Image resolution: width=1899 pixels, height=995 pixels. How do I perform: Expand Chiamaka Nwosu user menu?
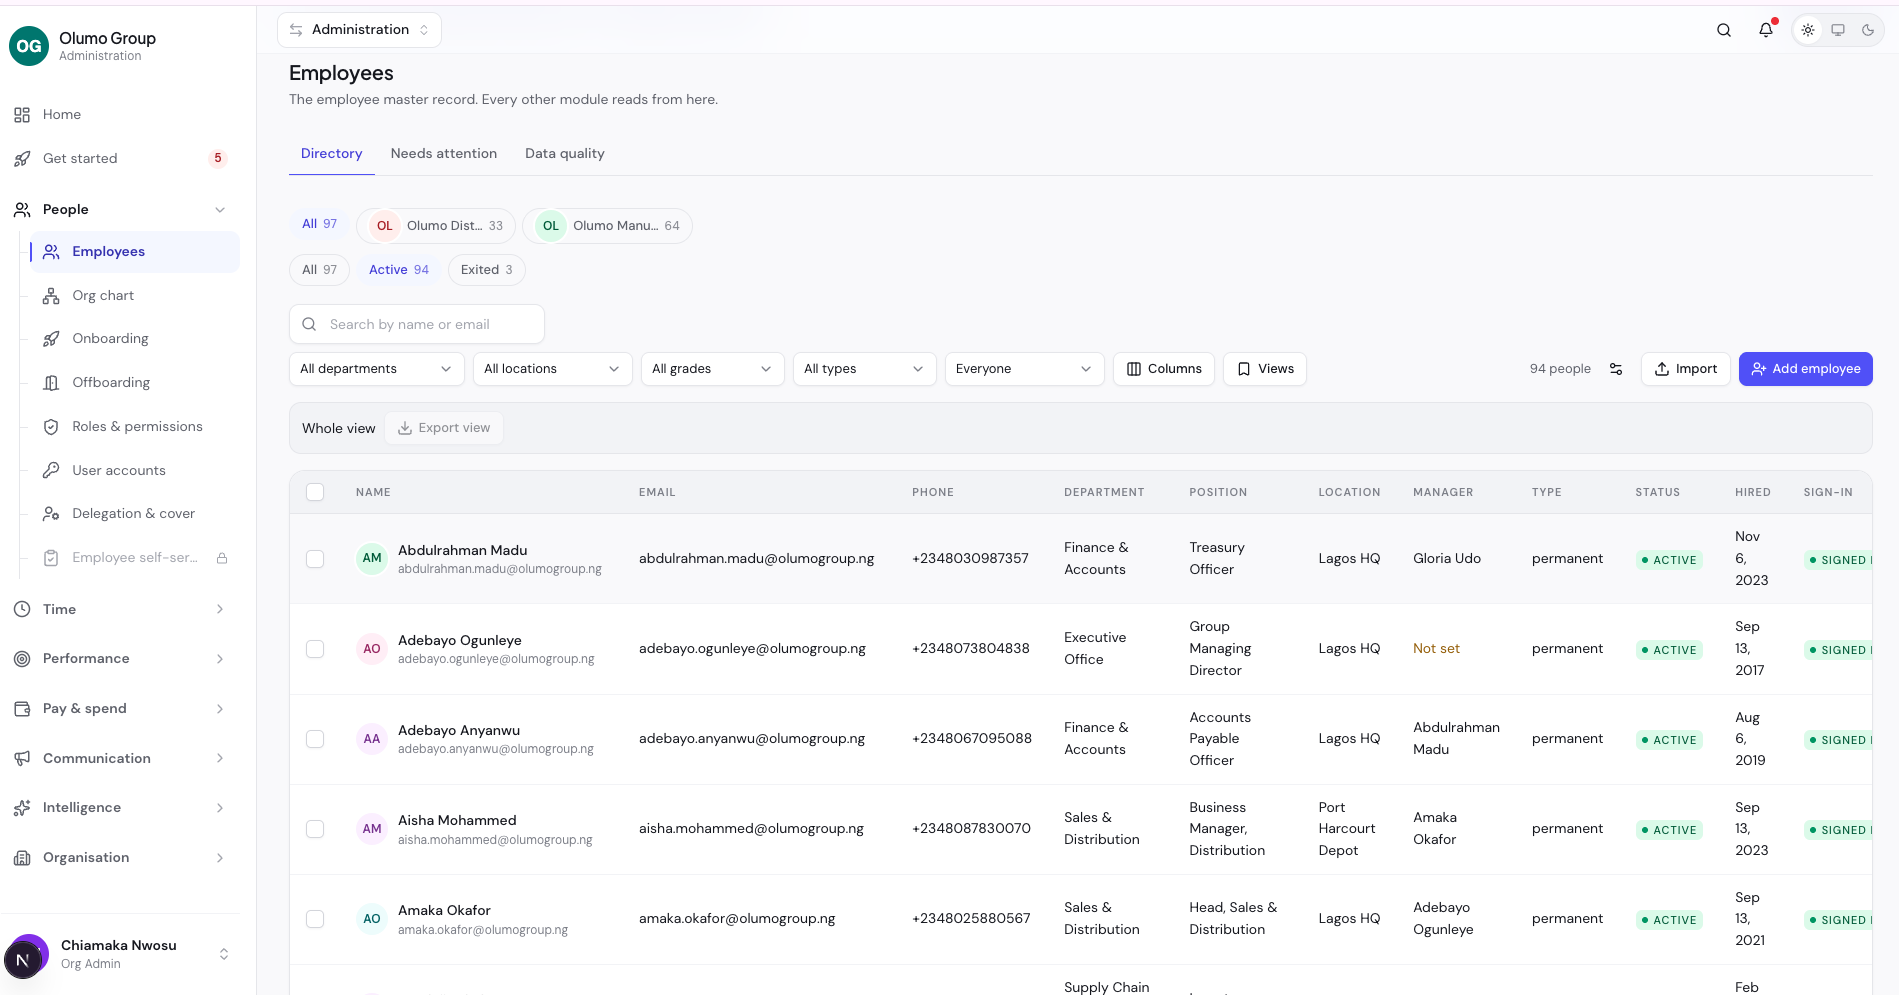(224, 954)
